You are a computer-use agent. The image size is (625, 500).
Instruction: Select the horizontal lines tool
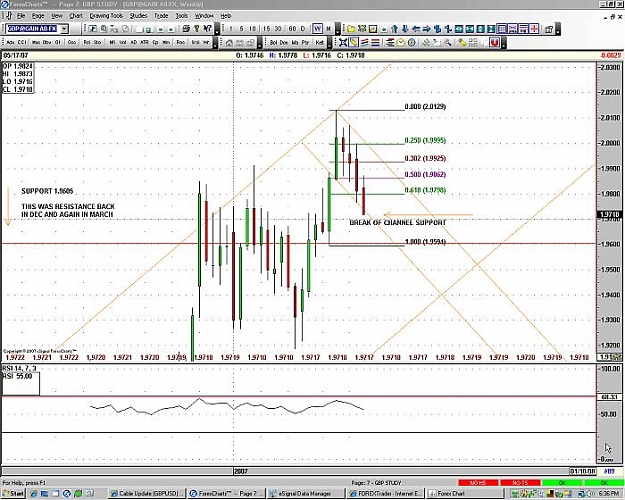pos(375,42)
